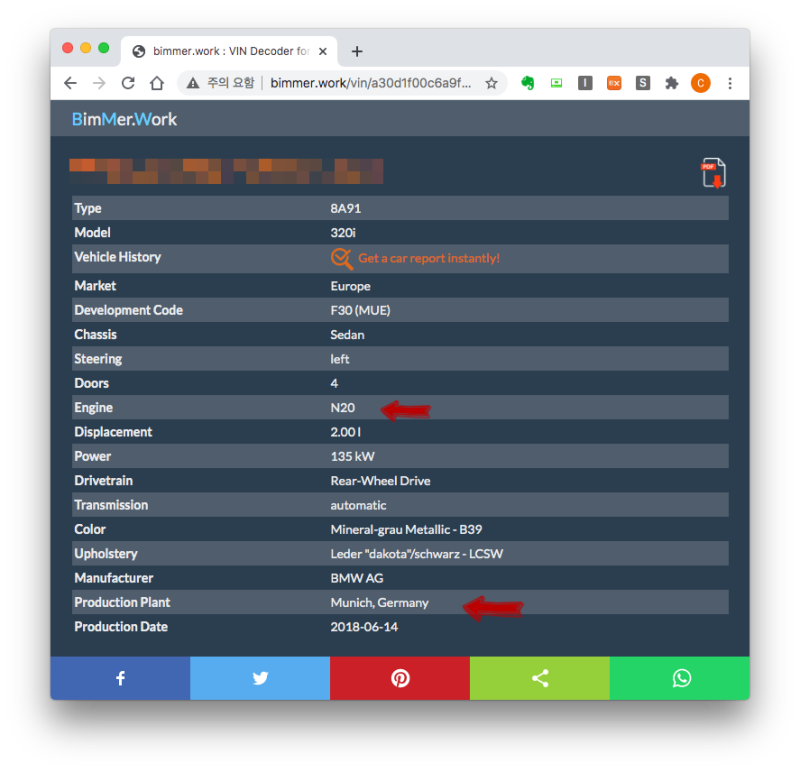Open the orange profile avatar
800x772 pixels.
click(x=701, y=83)
